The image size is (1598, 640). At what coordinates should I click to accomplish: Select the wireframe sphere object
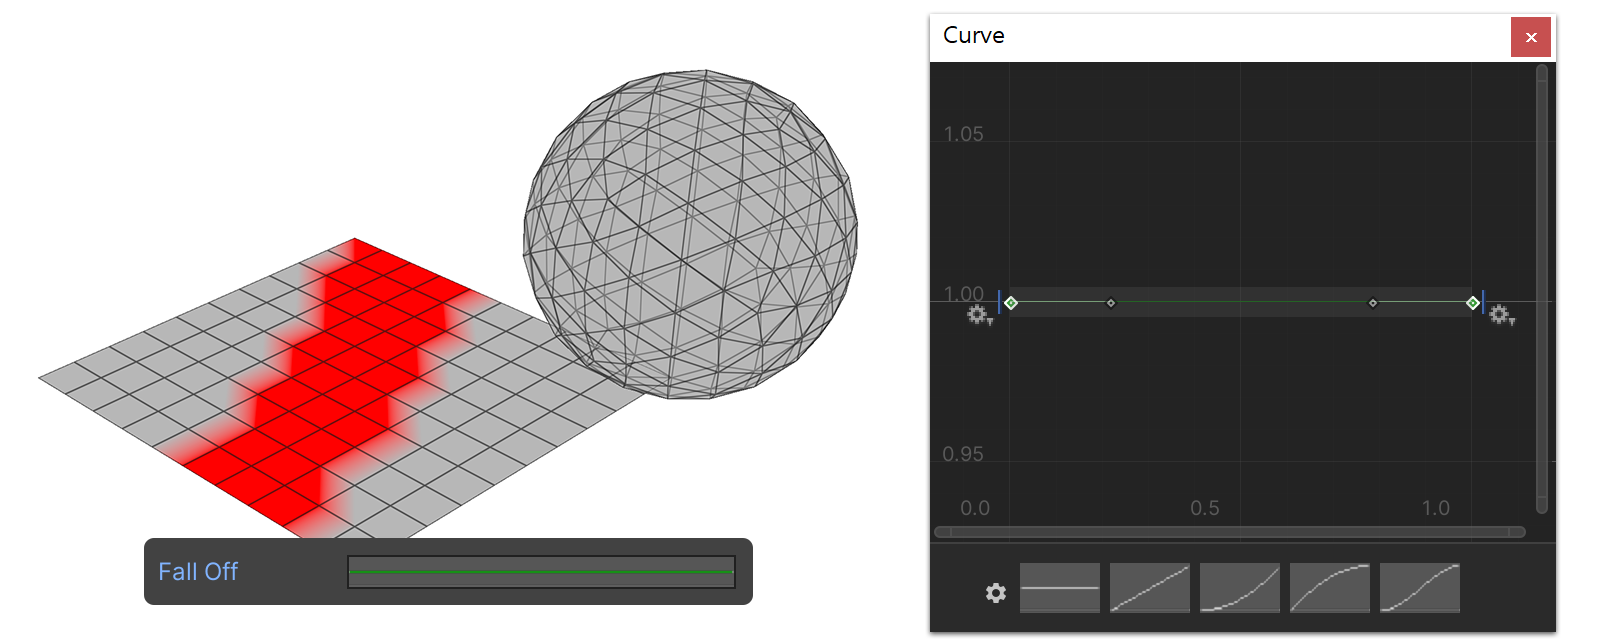[x=690, y=234]
